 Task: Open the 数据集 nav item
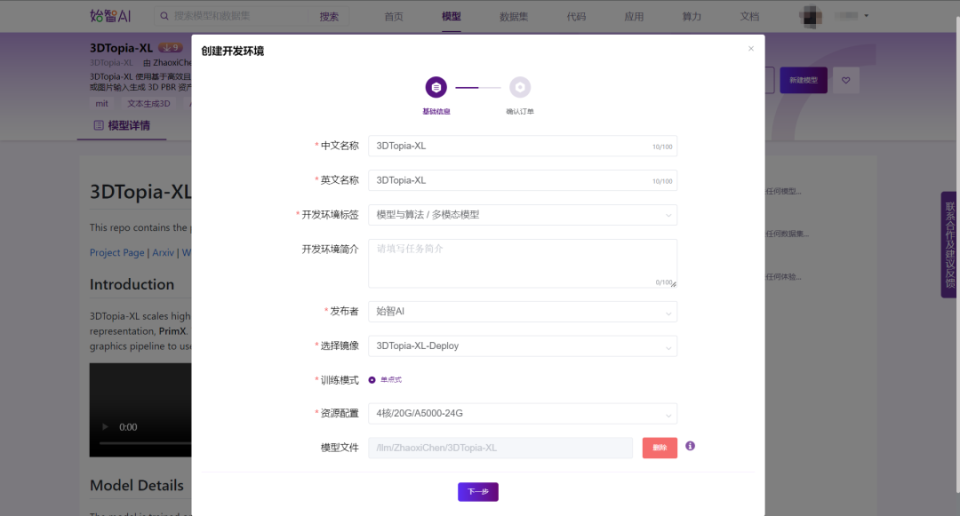(x=514, y=17)
